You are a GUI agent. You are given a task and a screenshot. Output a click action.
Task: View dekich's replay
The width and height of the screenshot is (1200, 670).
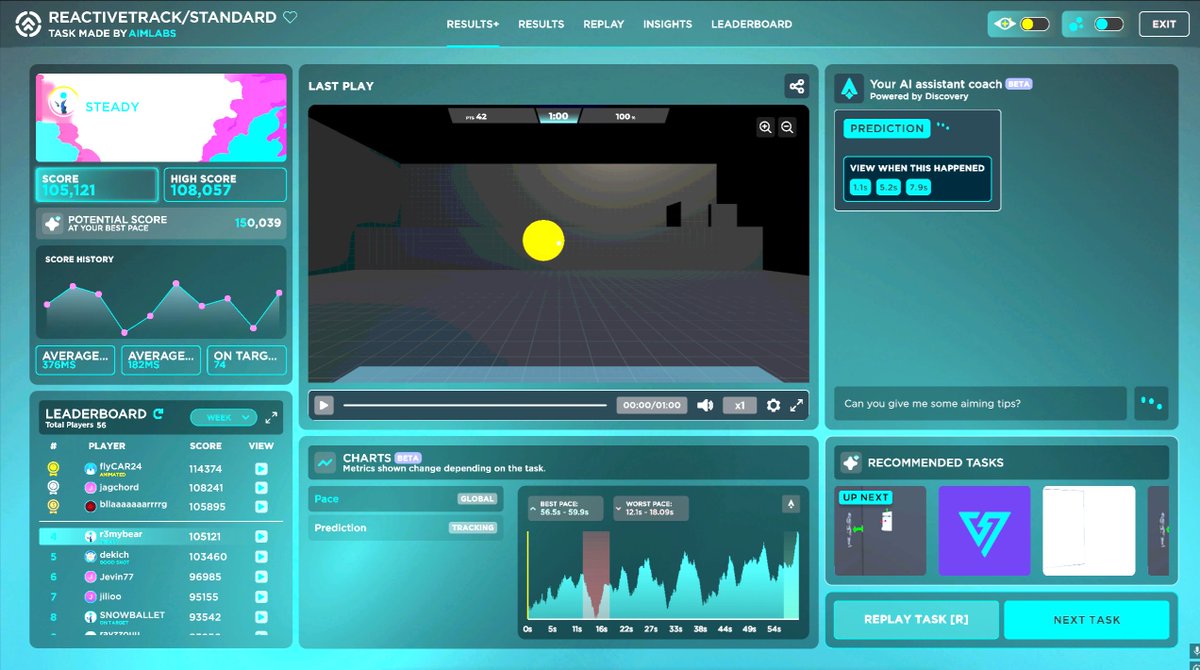(x=261, y=557)
